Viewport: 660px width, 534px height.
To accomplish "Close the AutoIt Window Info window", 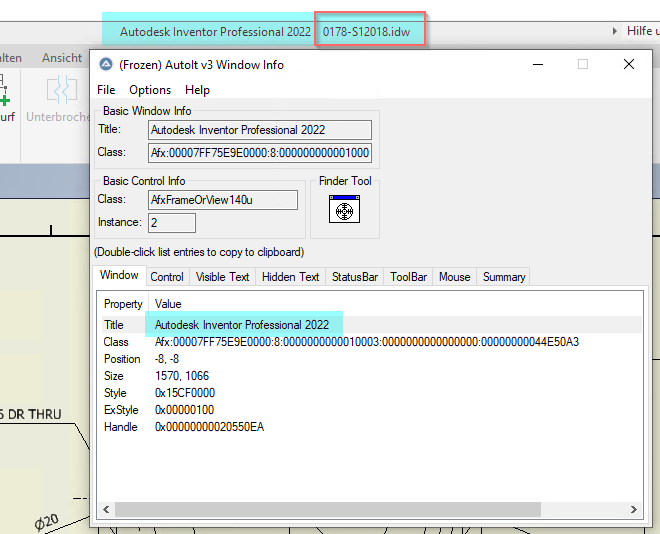I will click(629, 64).
